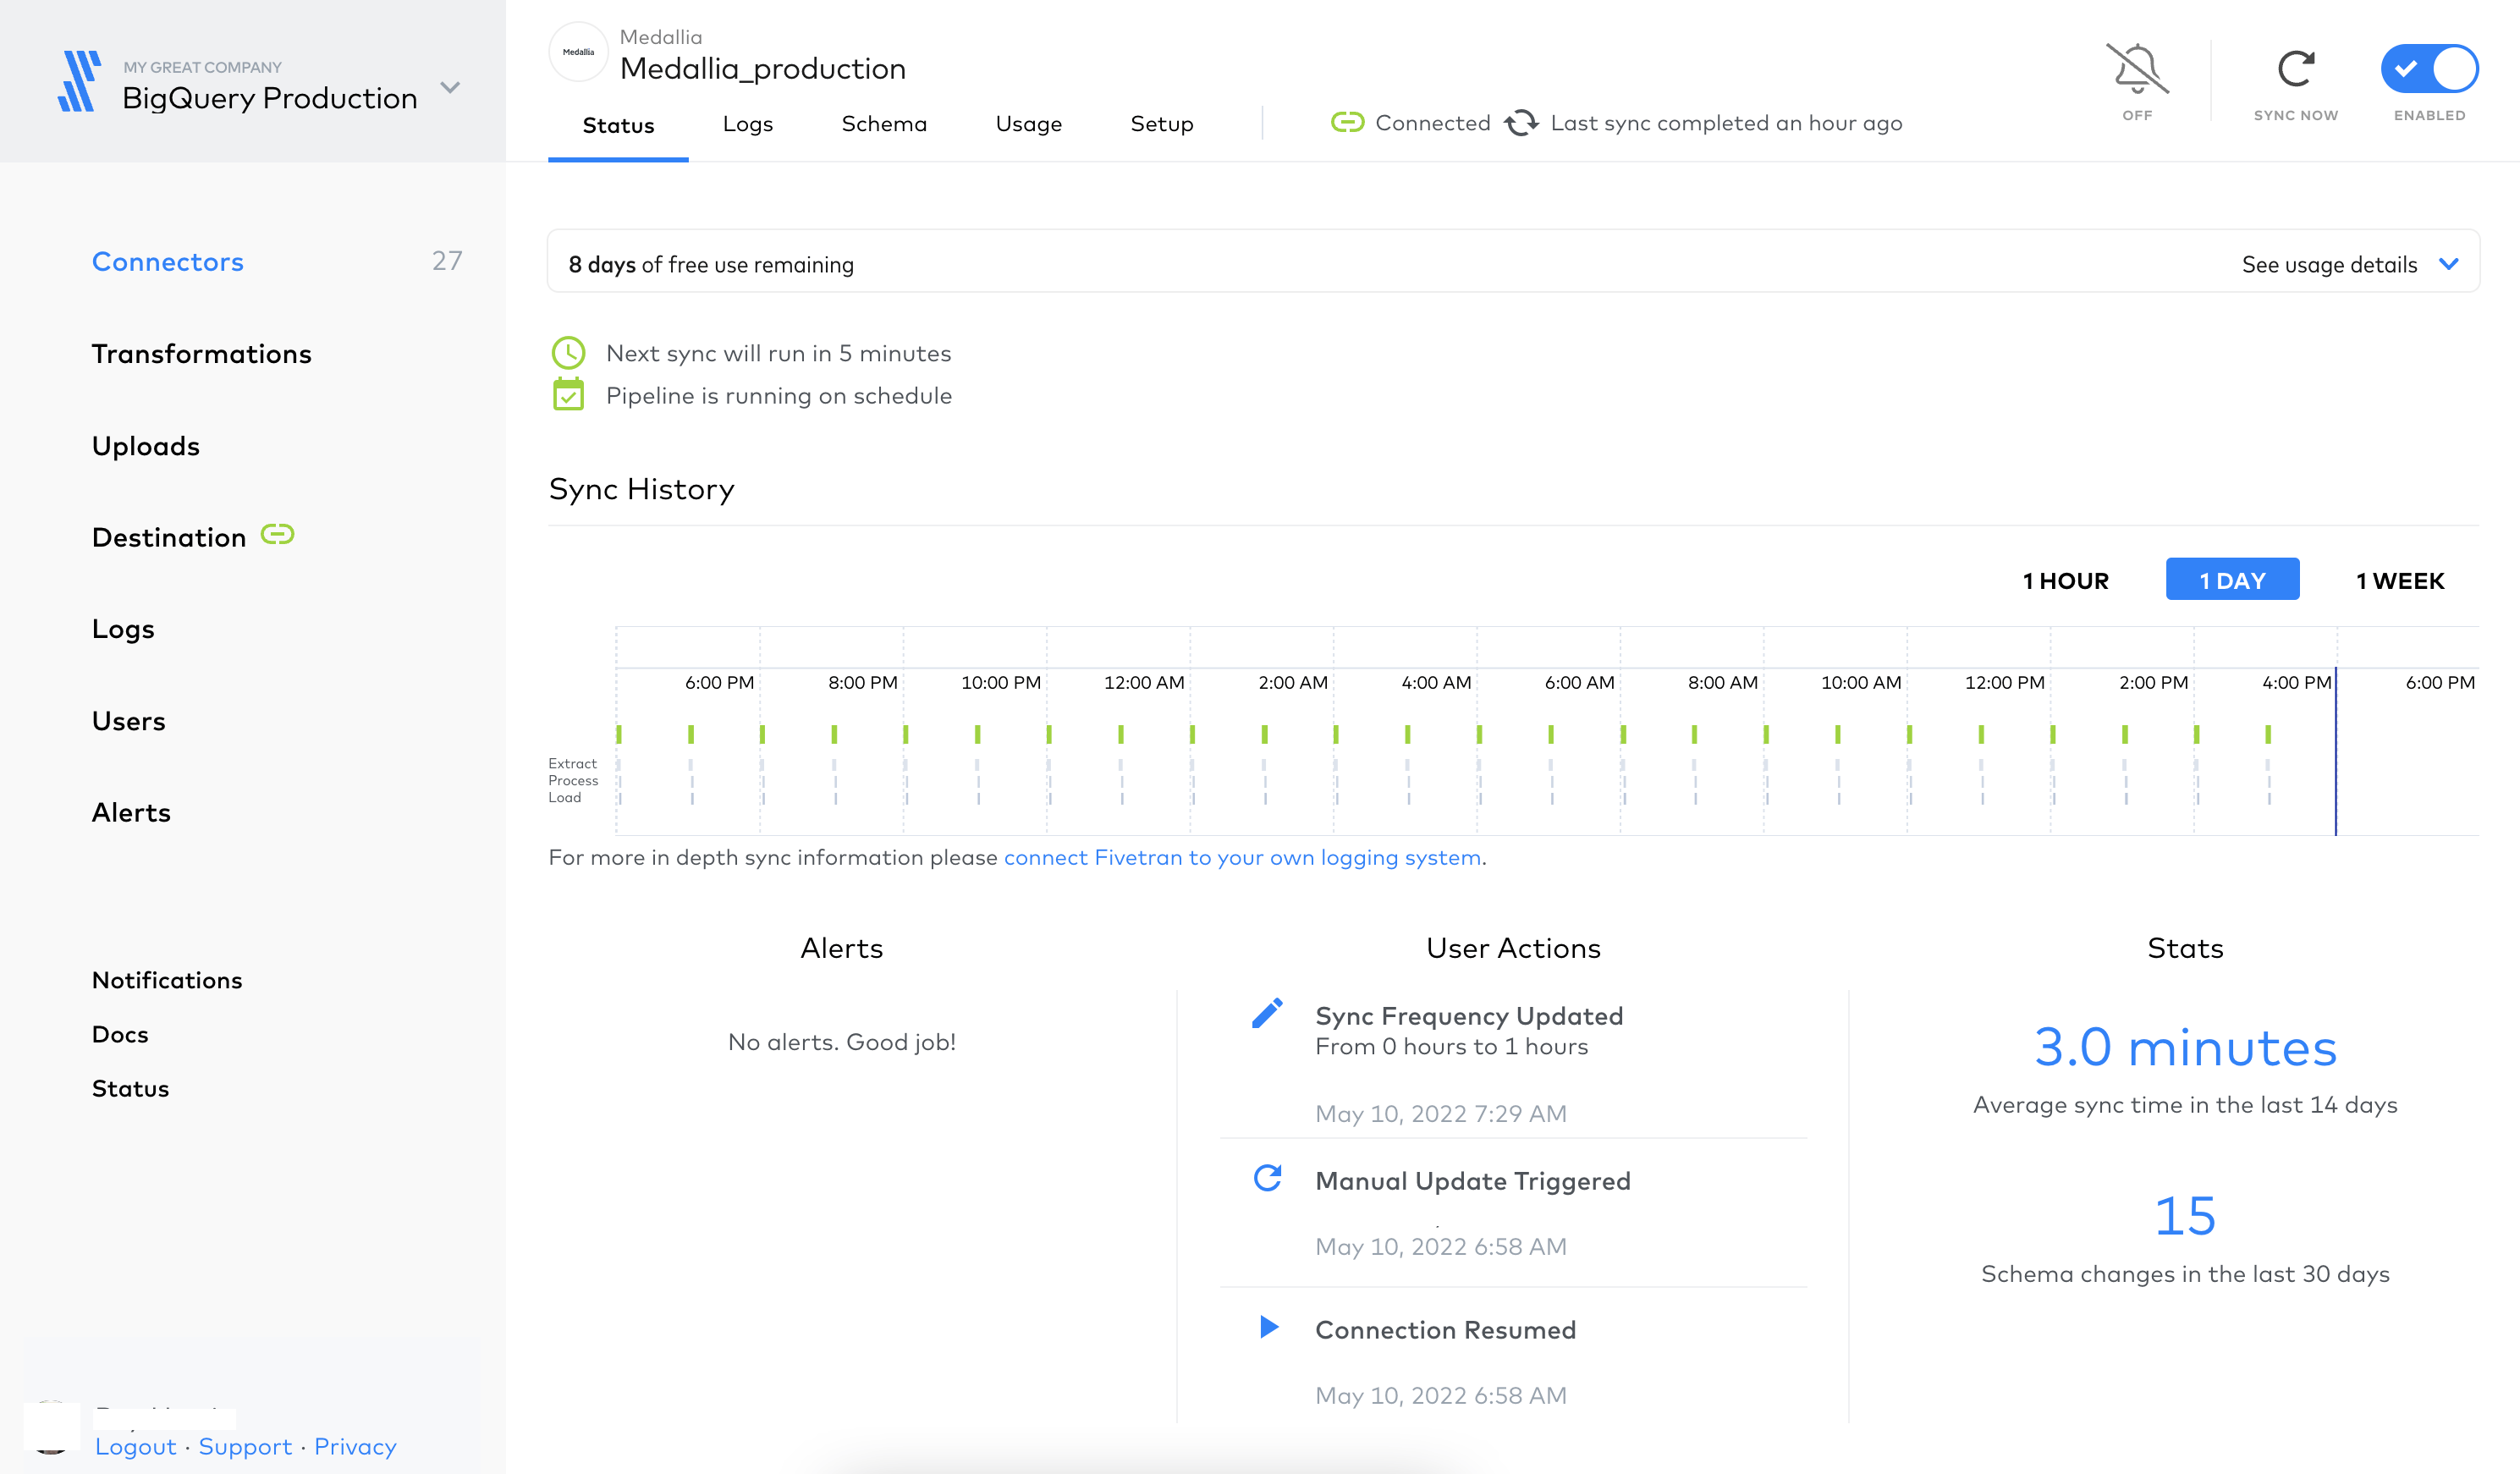Click the play icon for Connection Resumed
Screen dimensions: 2520x1474
tap(1269, 1327)
